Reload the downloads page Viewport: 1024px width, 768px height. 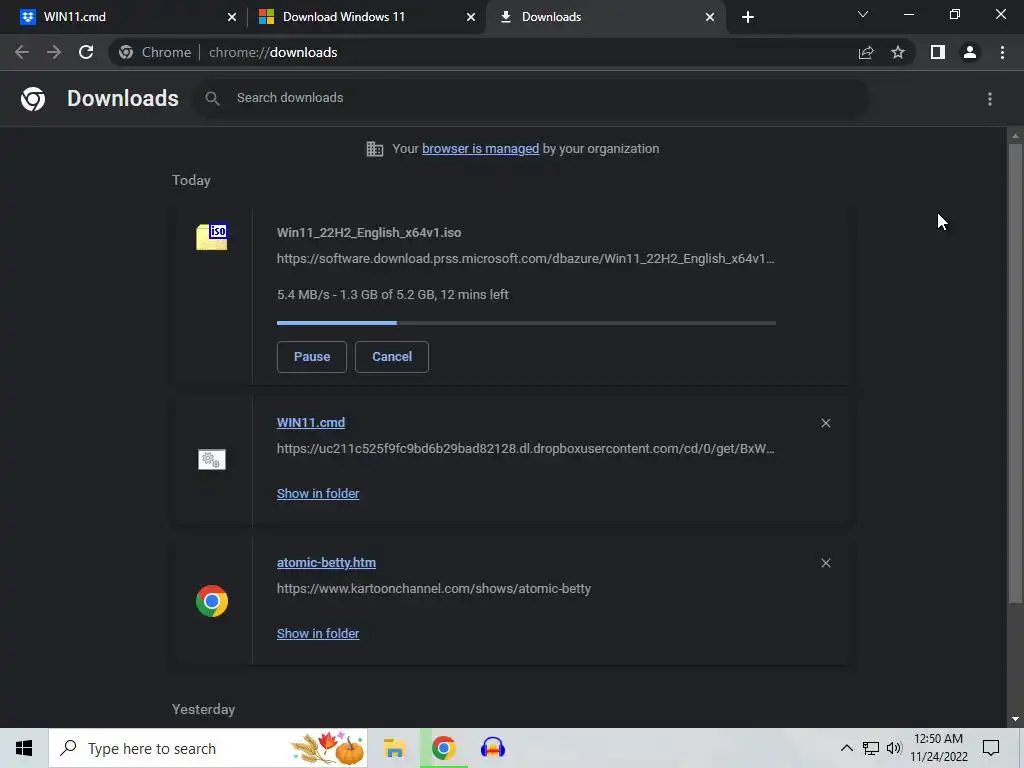tap(86, 52)
